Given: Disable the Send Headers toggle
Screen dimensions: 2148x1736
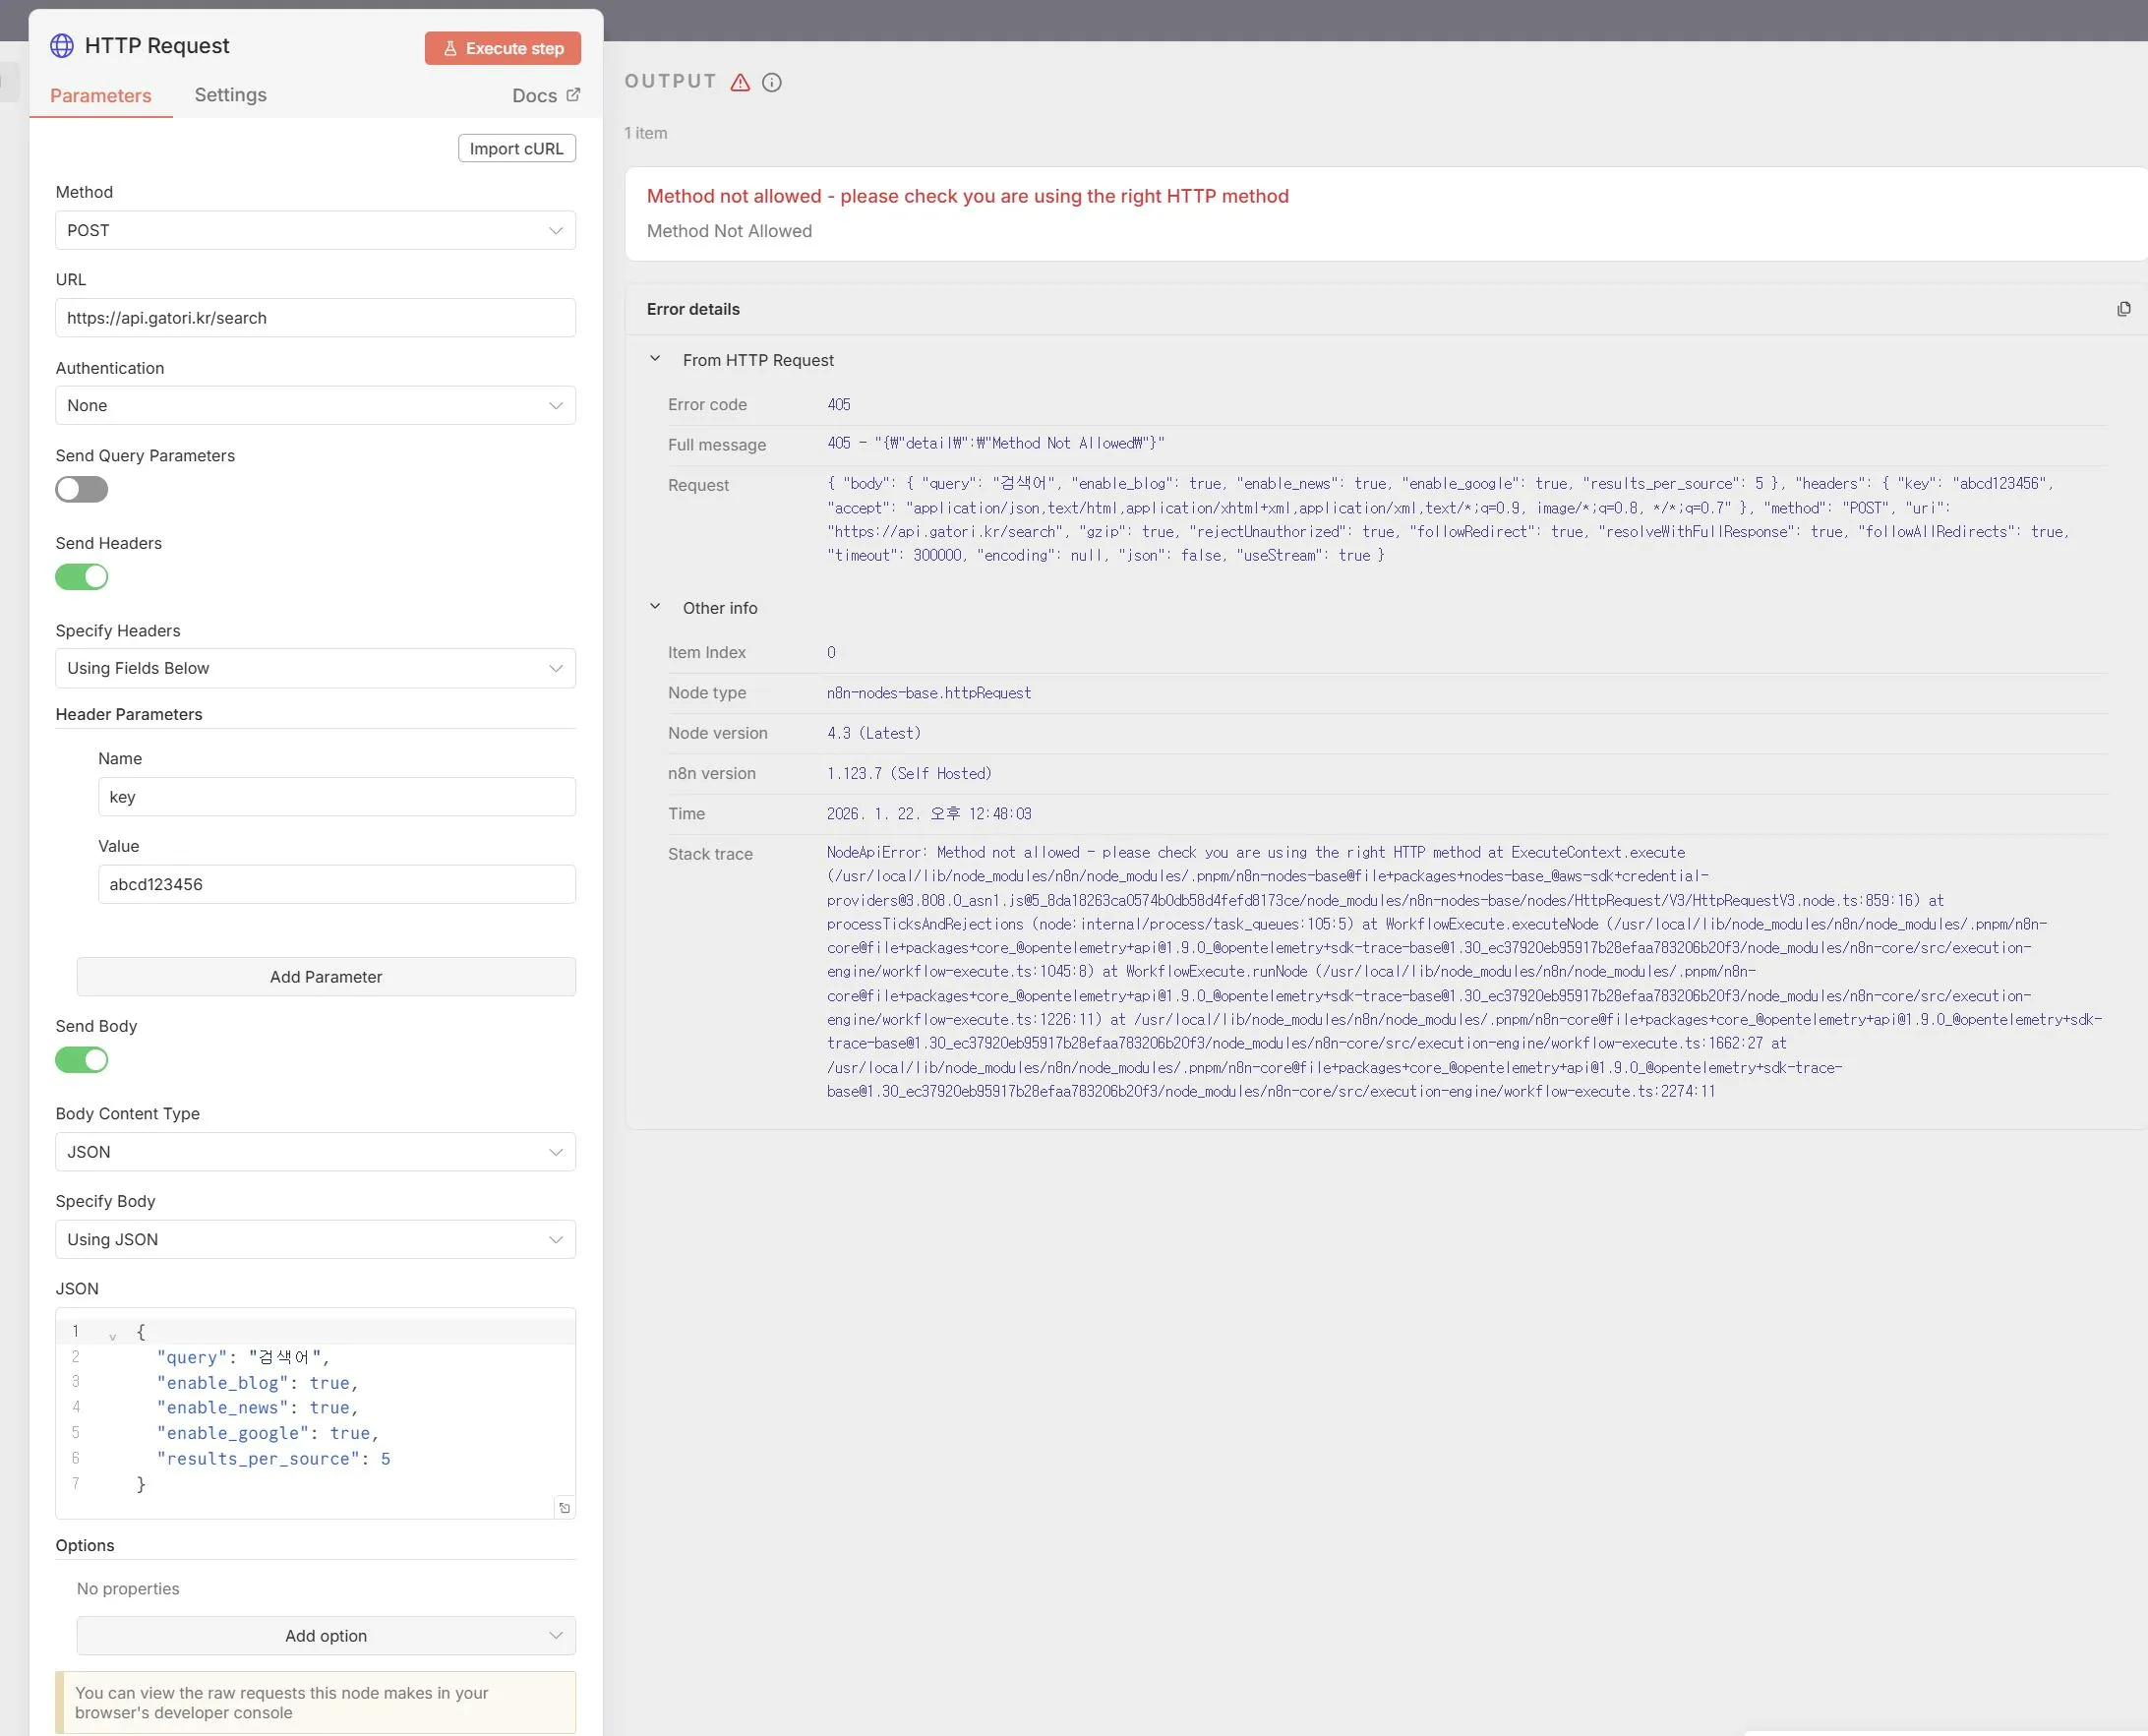Looking at the screenshot, I should 82,577.
